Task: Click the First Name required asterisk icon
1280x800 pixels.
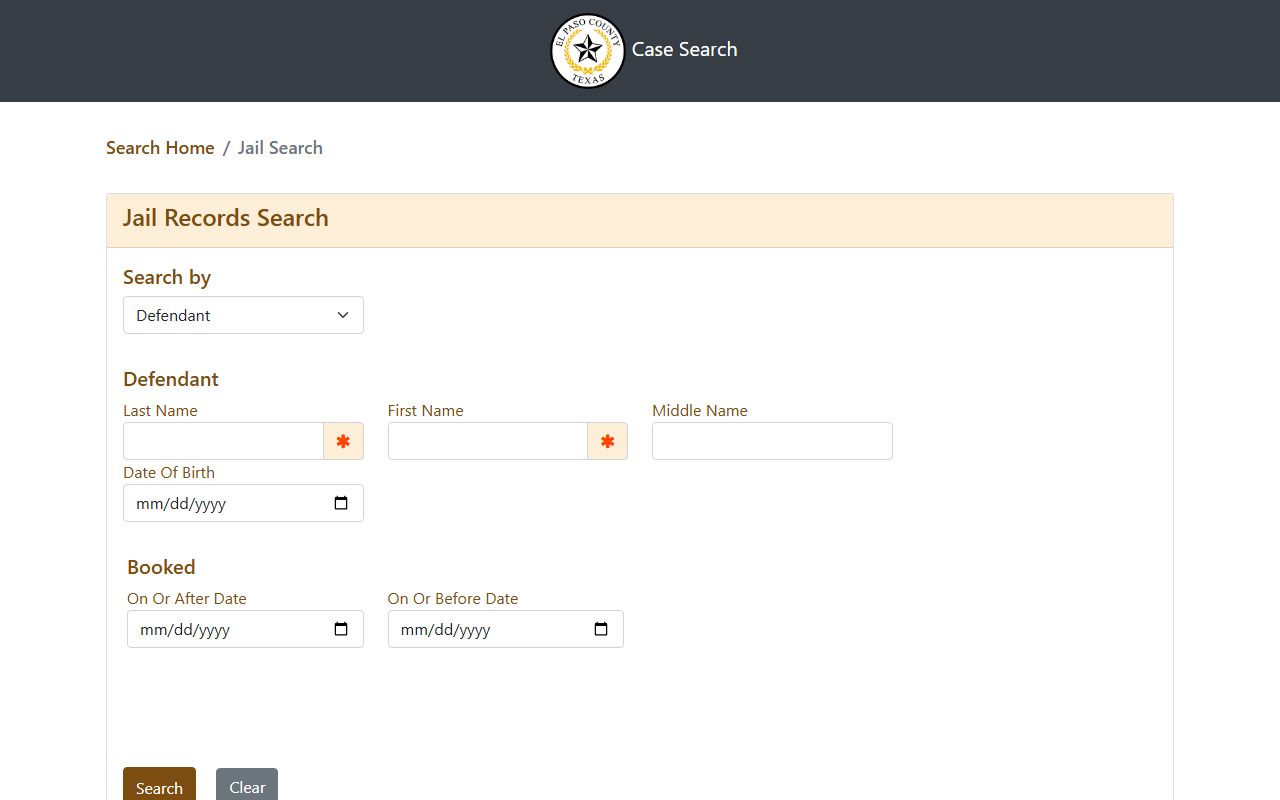Action: pos(607,441)
